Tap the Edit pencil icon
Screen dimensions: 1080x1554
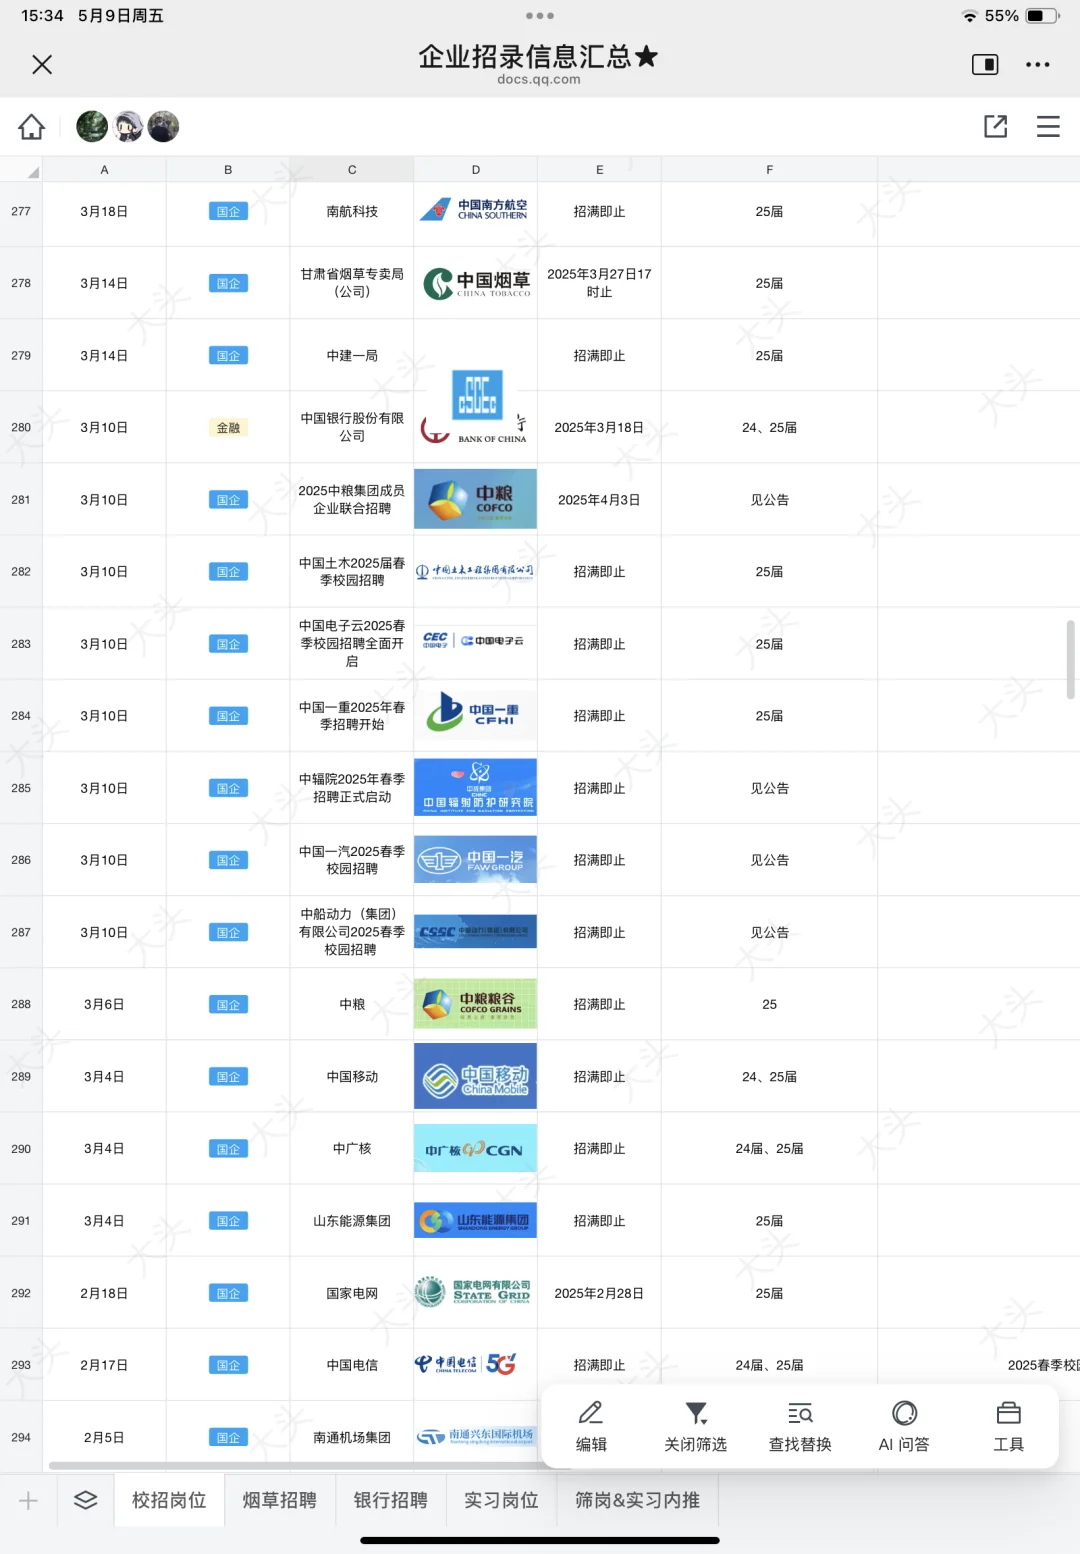point(591,1427)
